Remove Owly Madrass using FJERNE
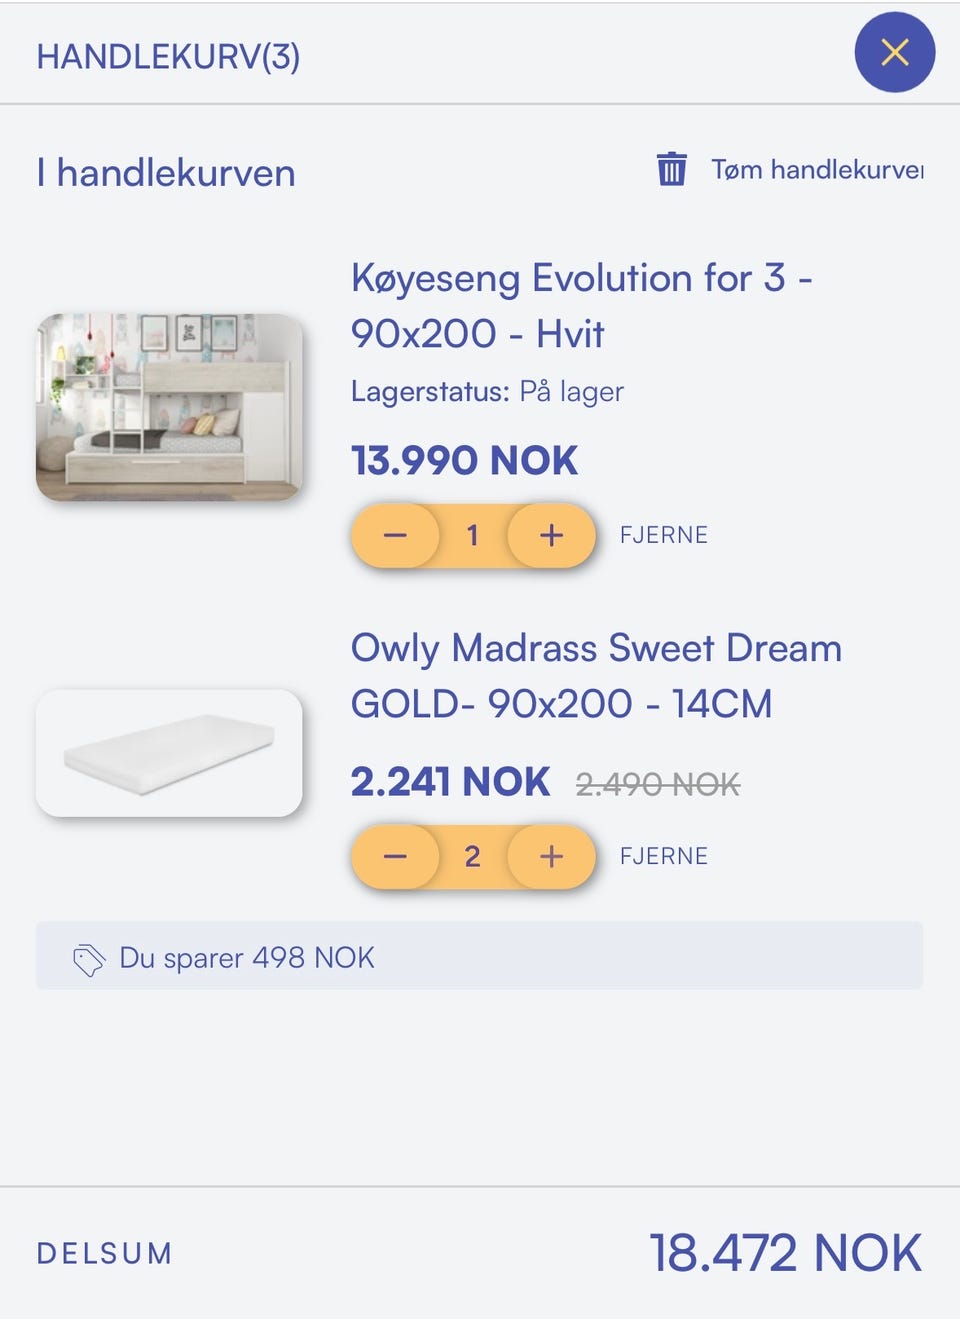Viewport: 960px width, 1319px height. coord(663,857)
